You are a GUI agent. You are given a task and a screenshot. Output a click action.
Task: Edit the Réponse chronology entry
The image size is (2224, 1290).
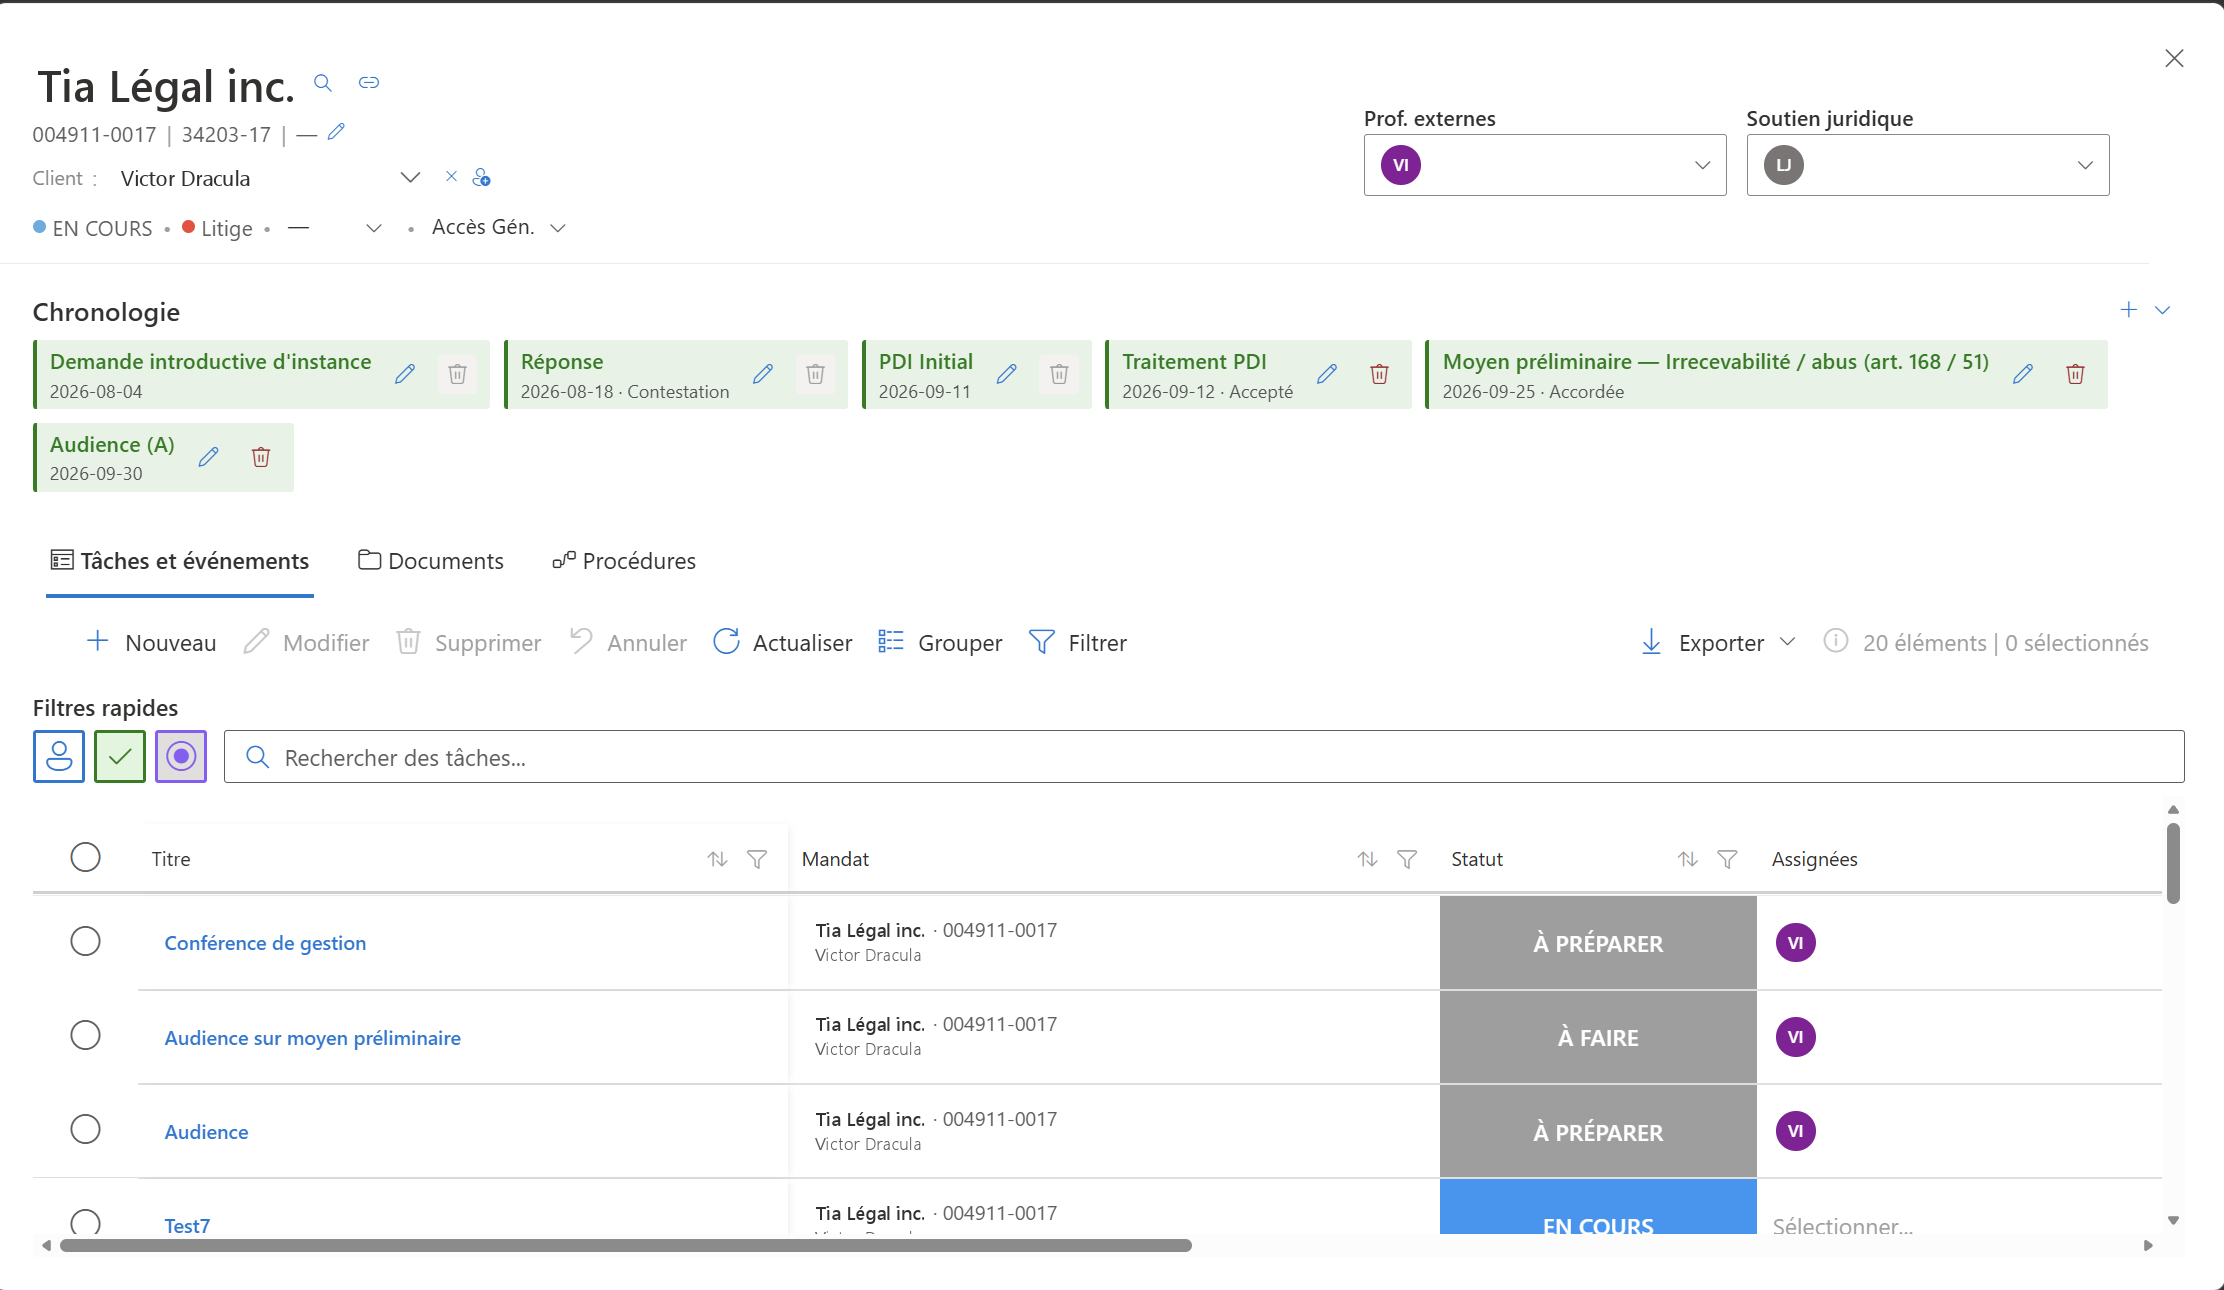click(x=763, y=374)
